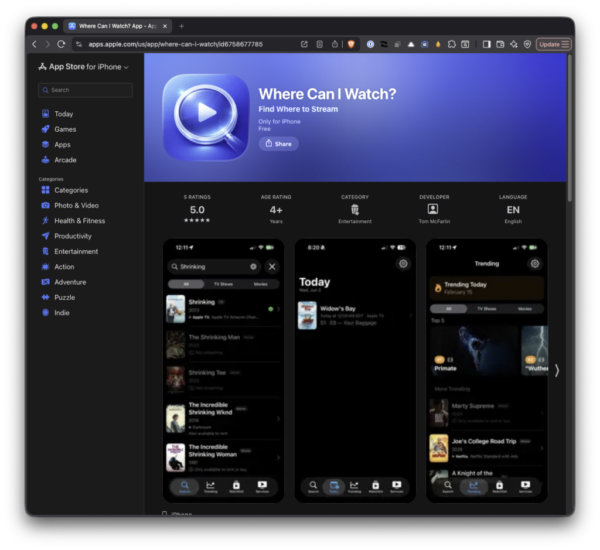Select the Puzzle category
Viewport: 600px width, 550px height.
click(x=58, y=297)
